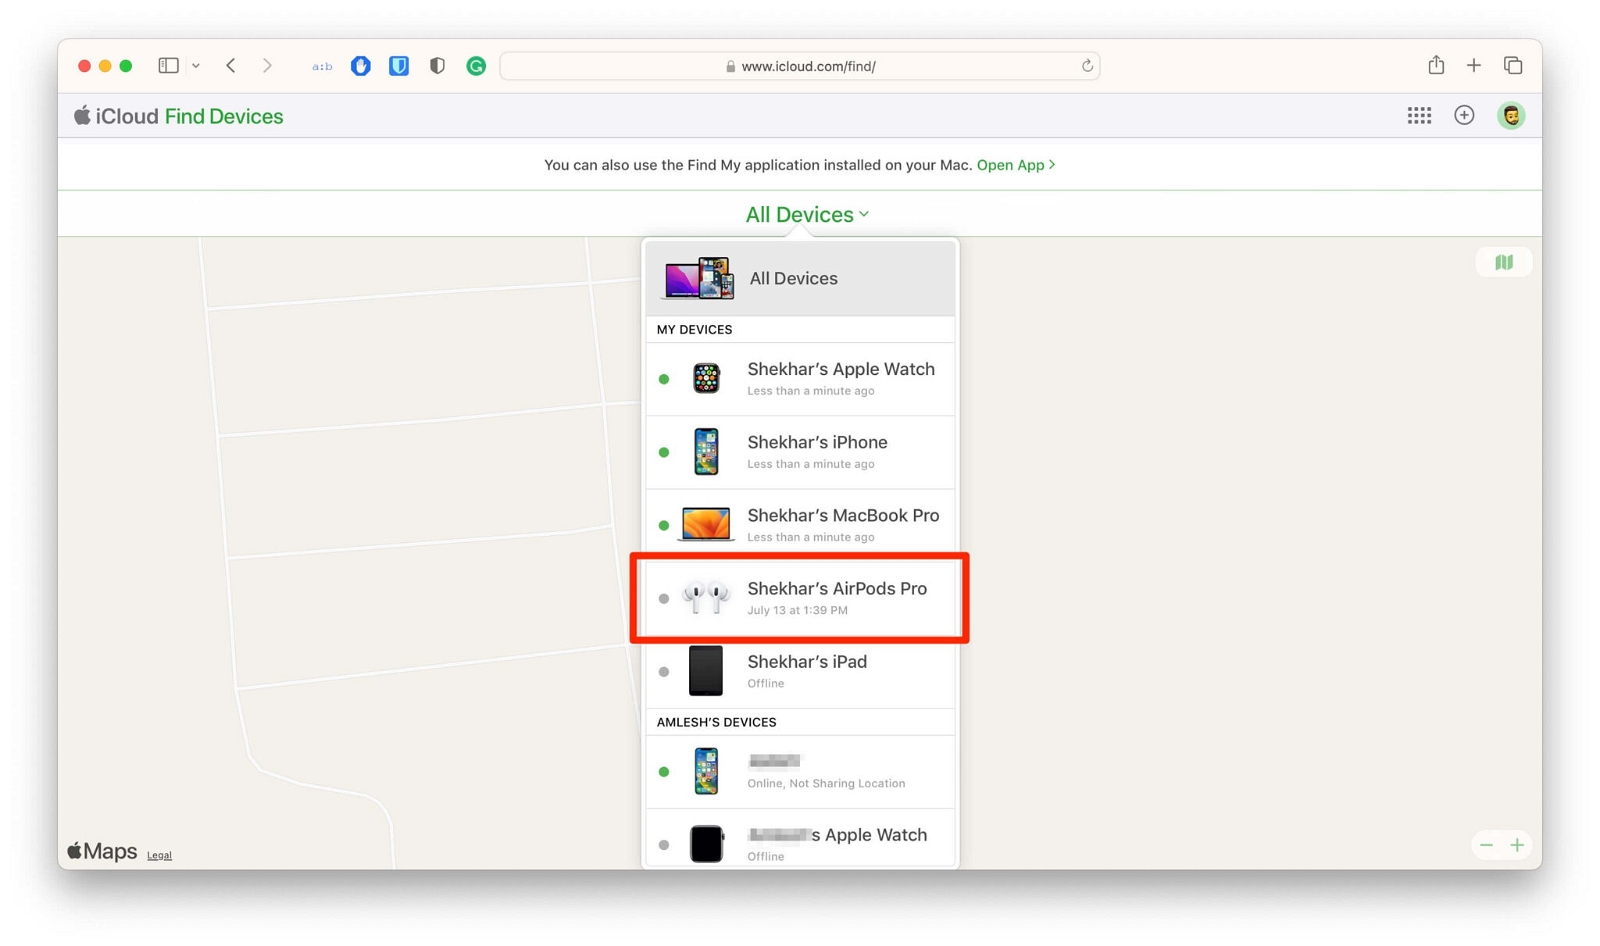Click the AMLESH'S DEVICES section header

[x=716, y=722]
